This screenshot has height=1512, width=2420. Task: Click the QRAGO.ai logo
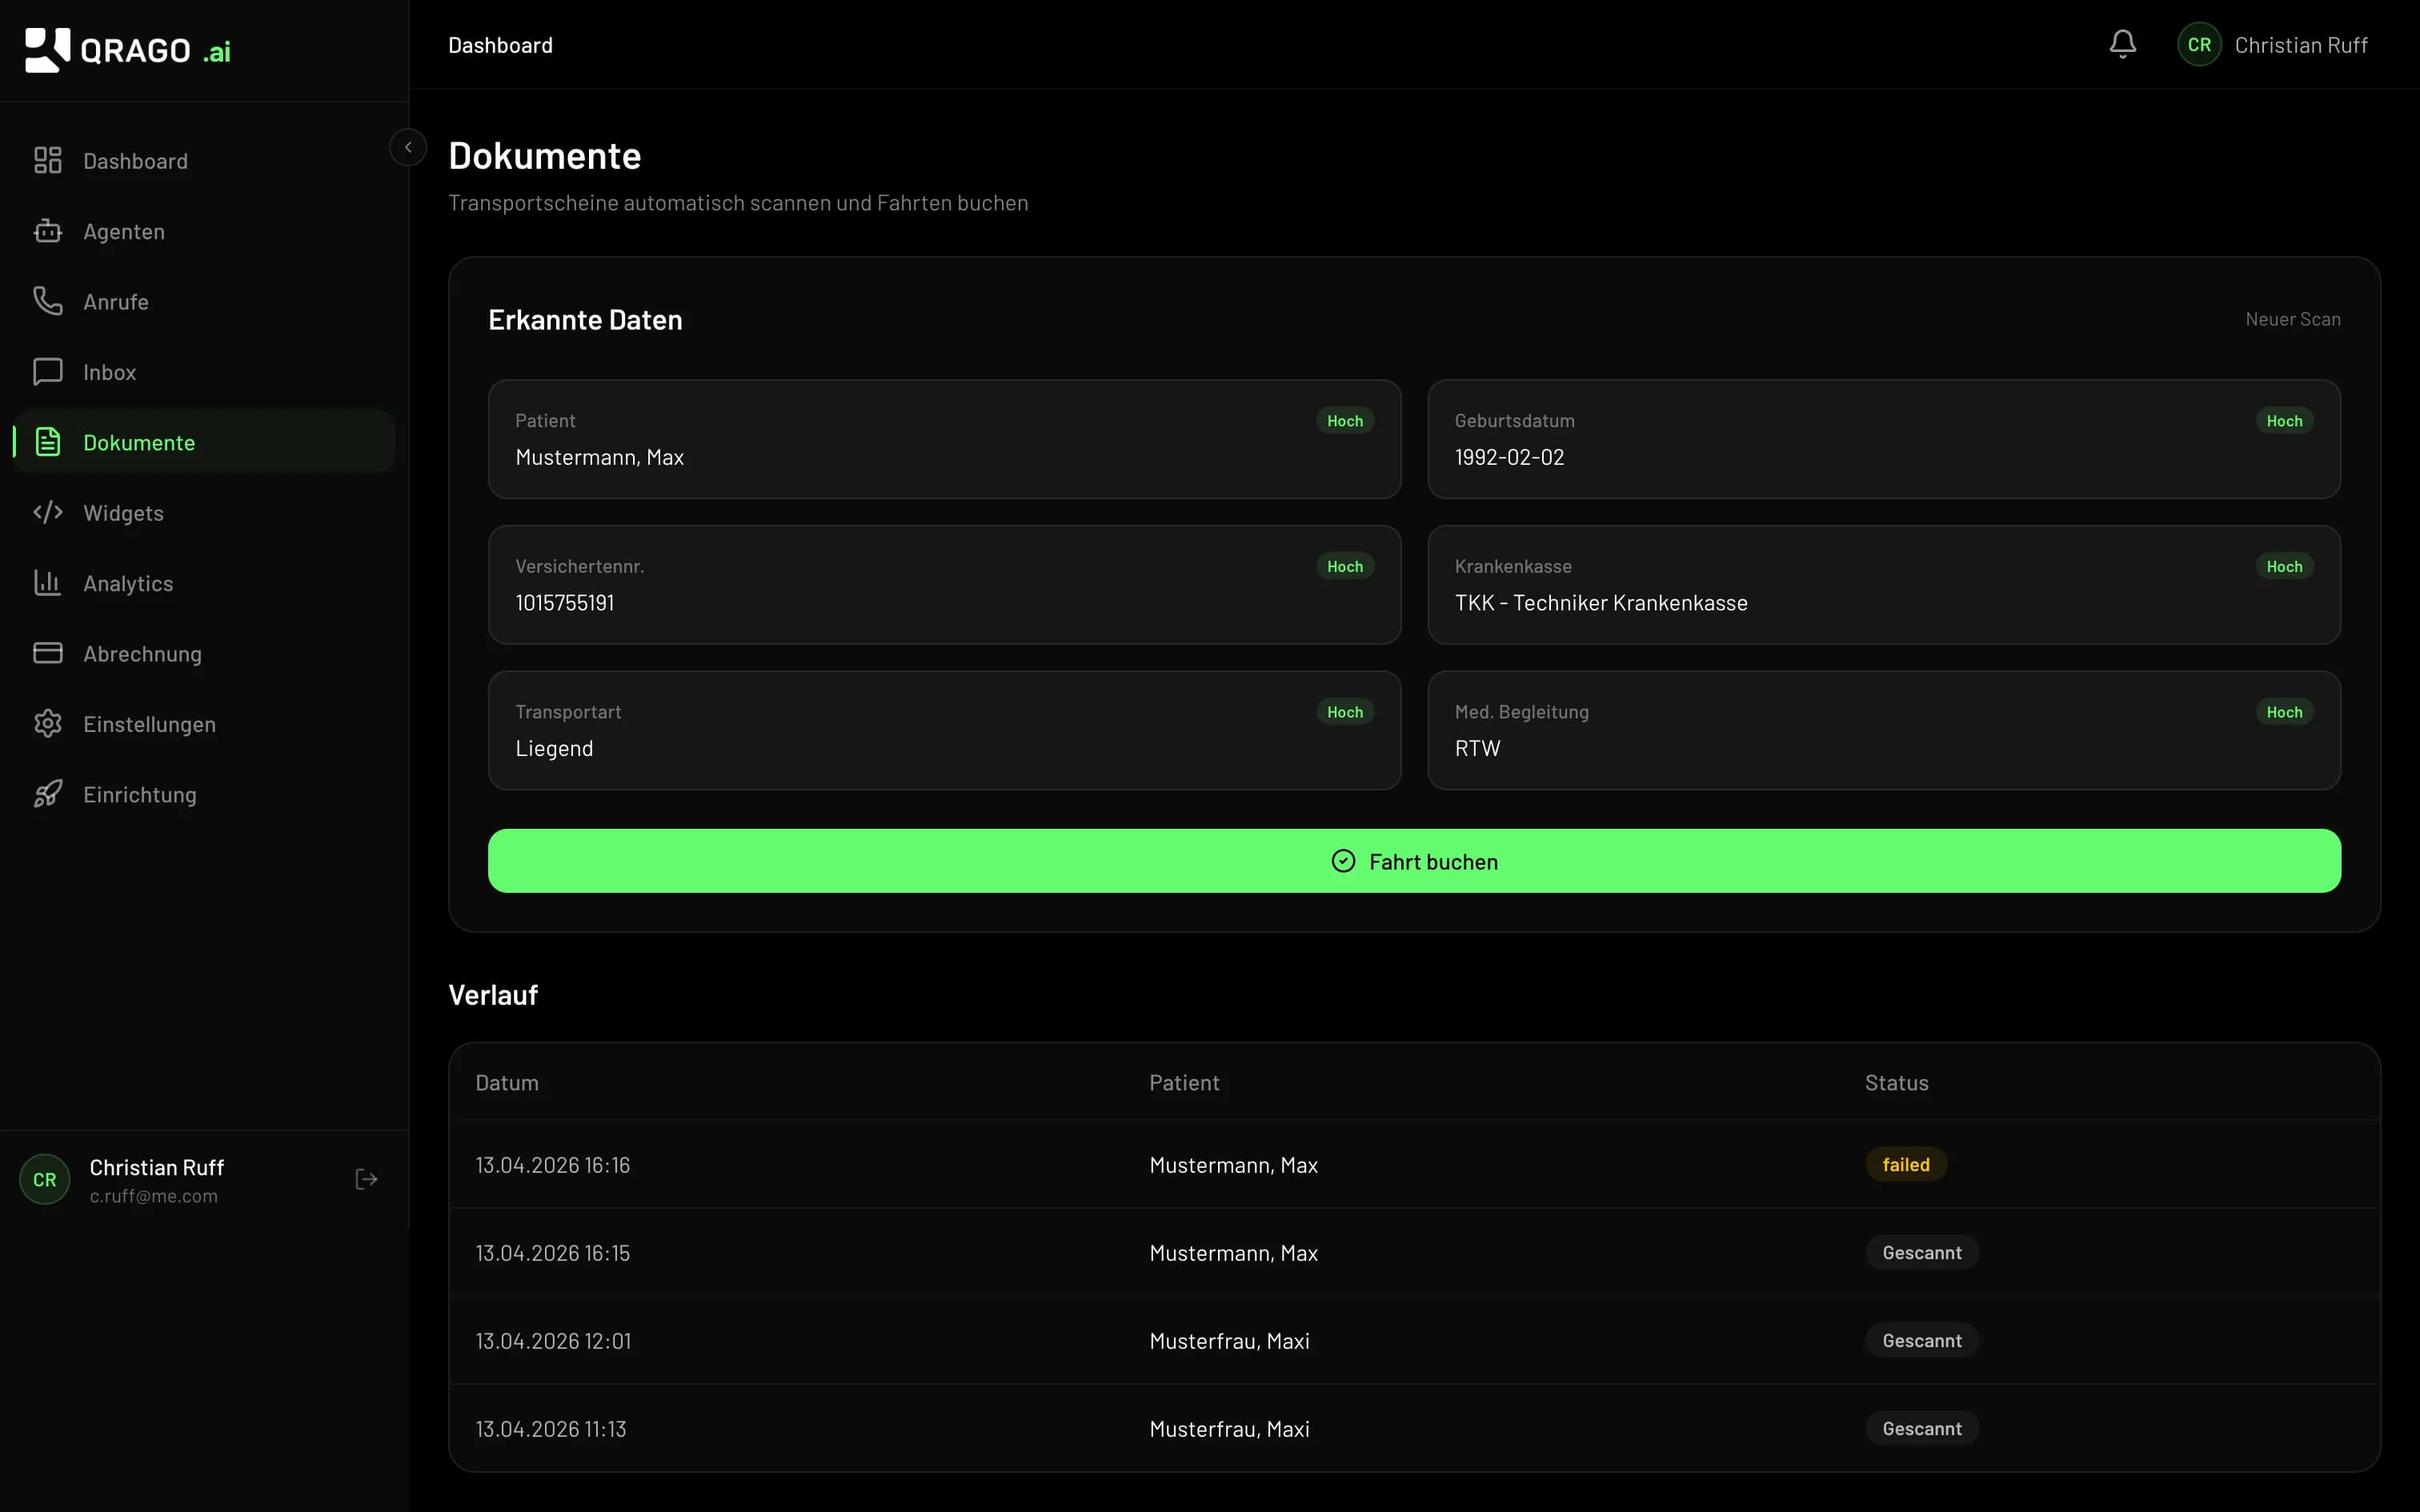[128, 50]
